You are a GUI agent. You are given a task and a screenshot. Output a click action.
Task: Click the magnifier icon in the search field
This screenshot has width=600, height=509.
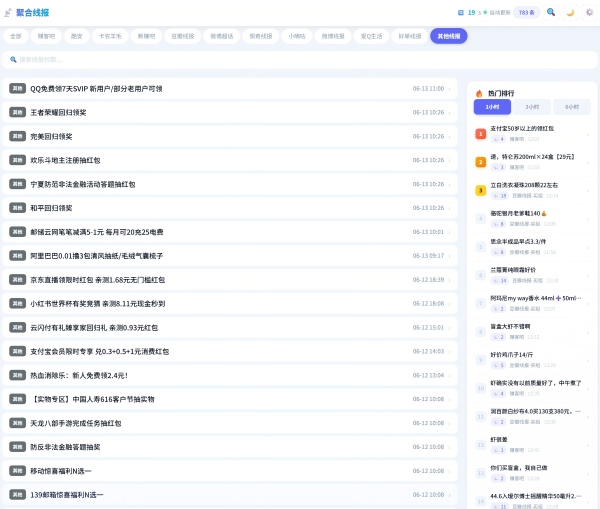pyautogui.click(x=13, y=59)
